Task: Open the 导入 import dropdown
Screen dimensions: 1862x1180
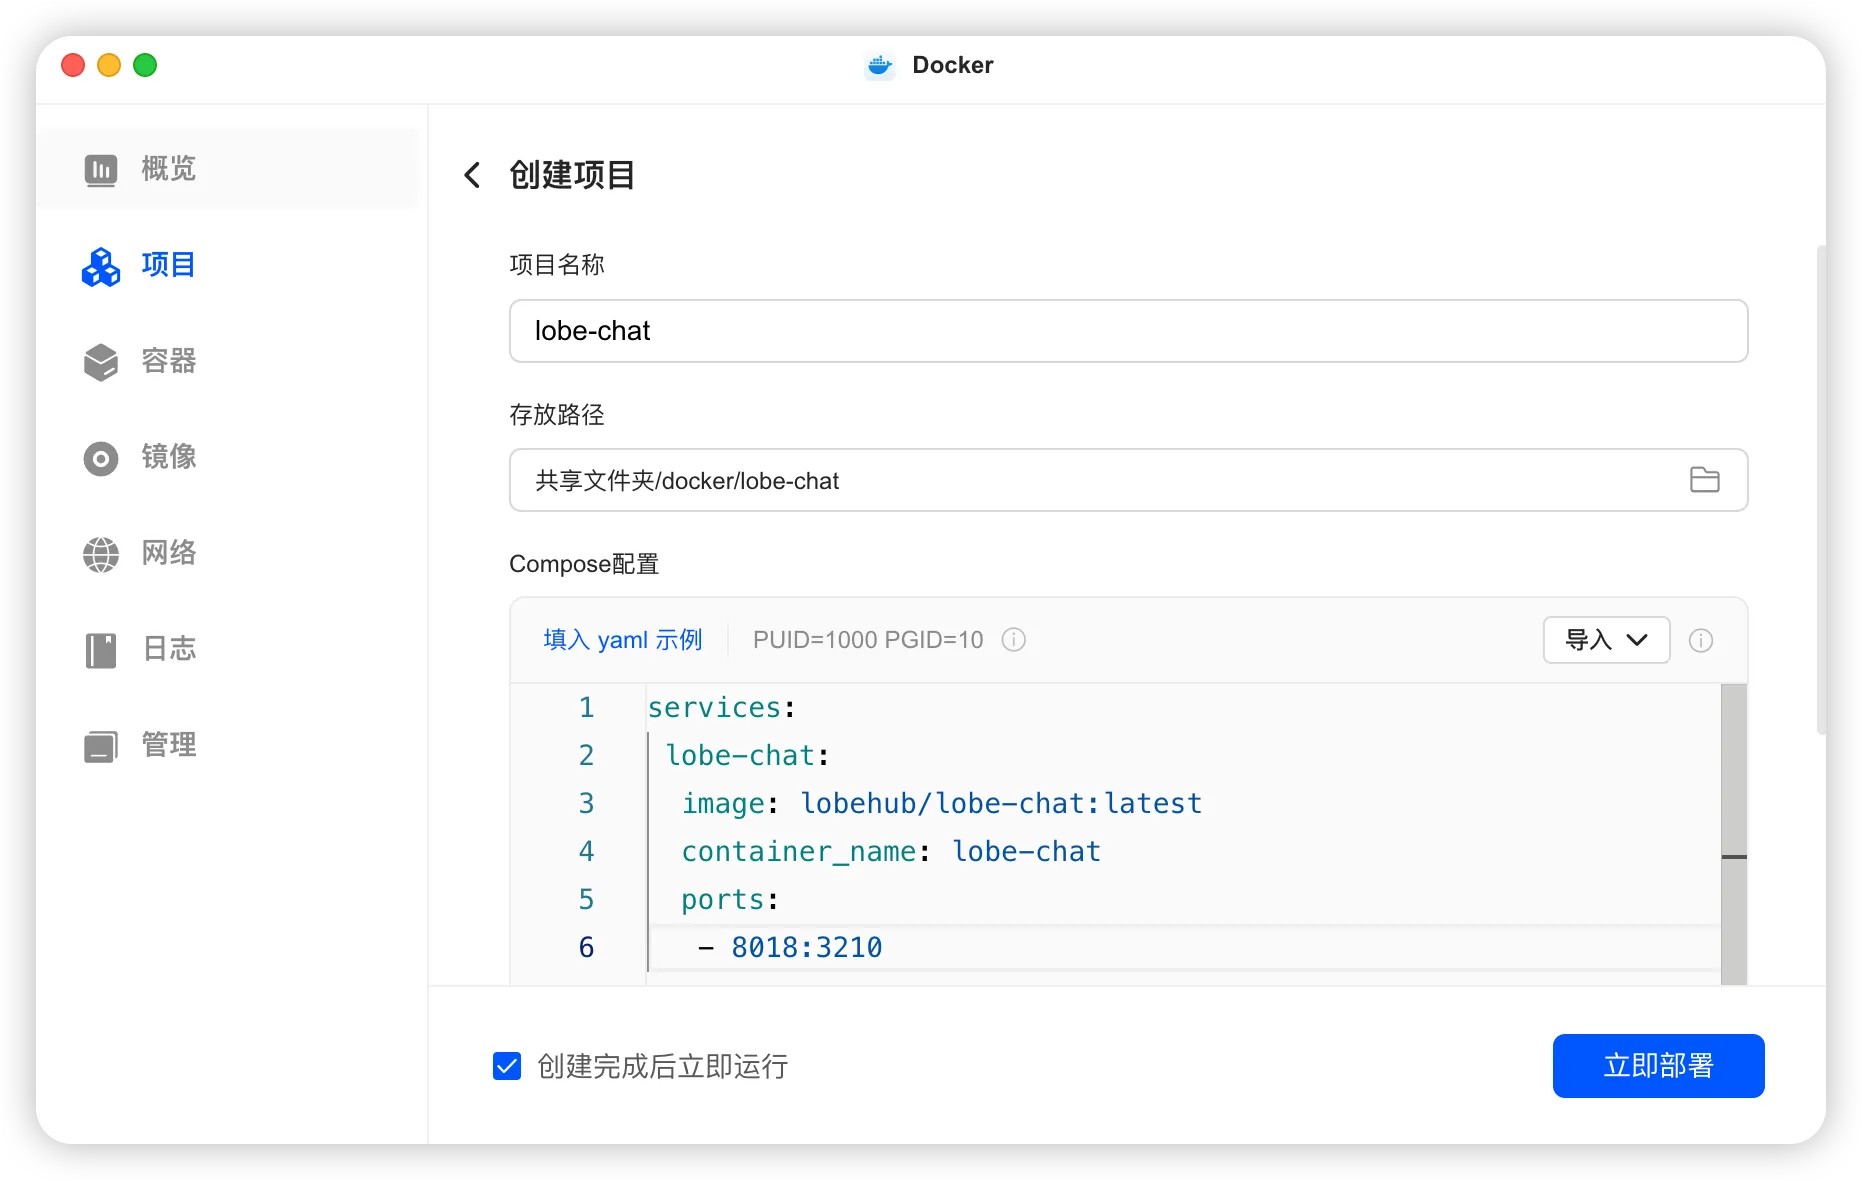Action: [1606, 640]
